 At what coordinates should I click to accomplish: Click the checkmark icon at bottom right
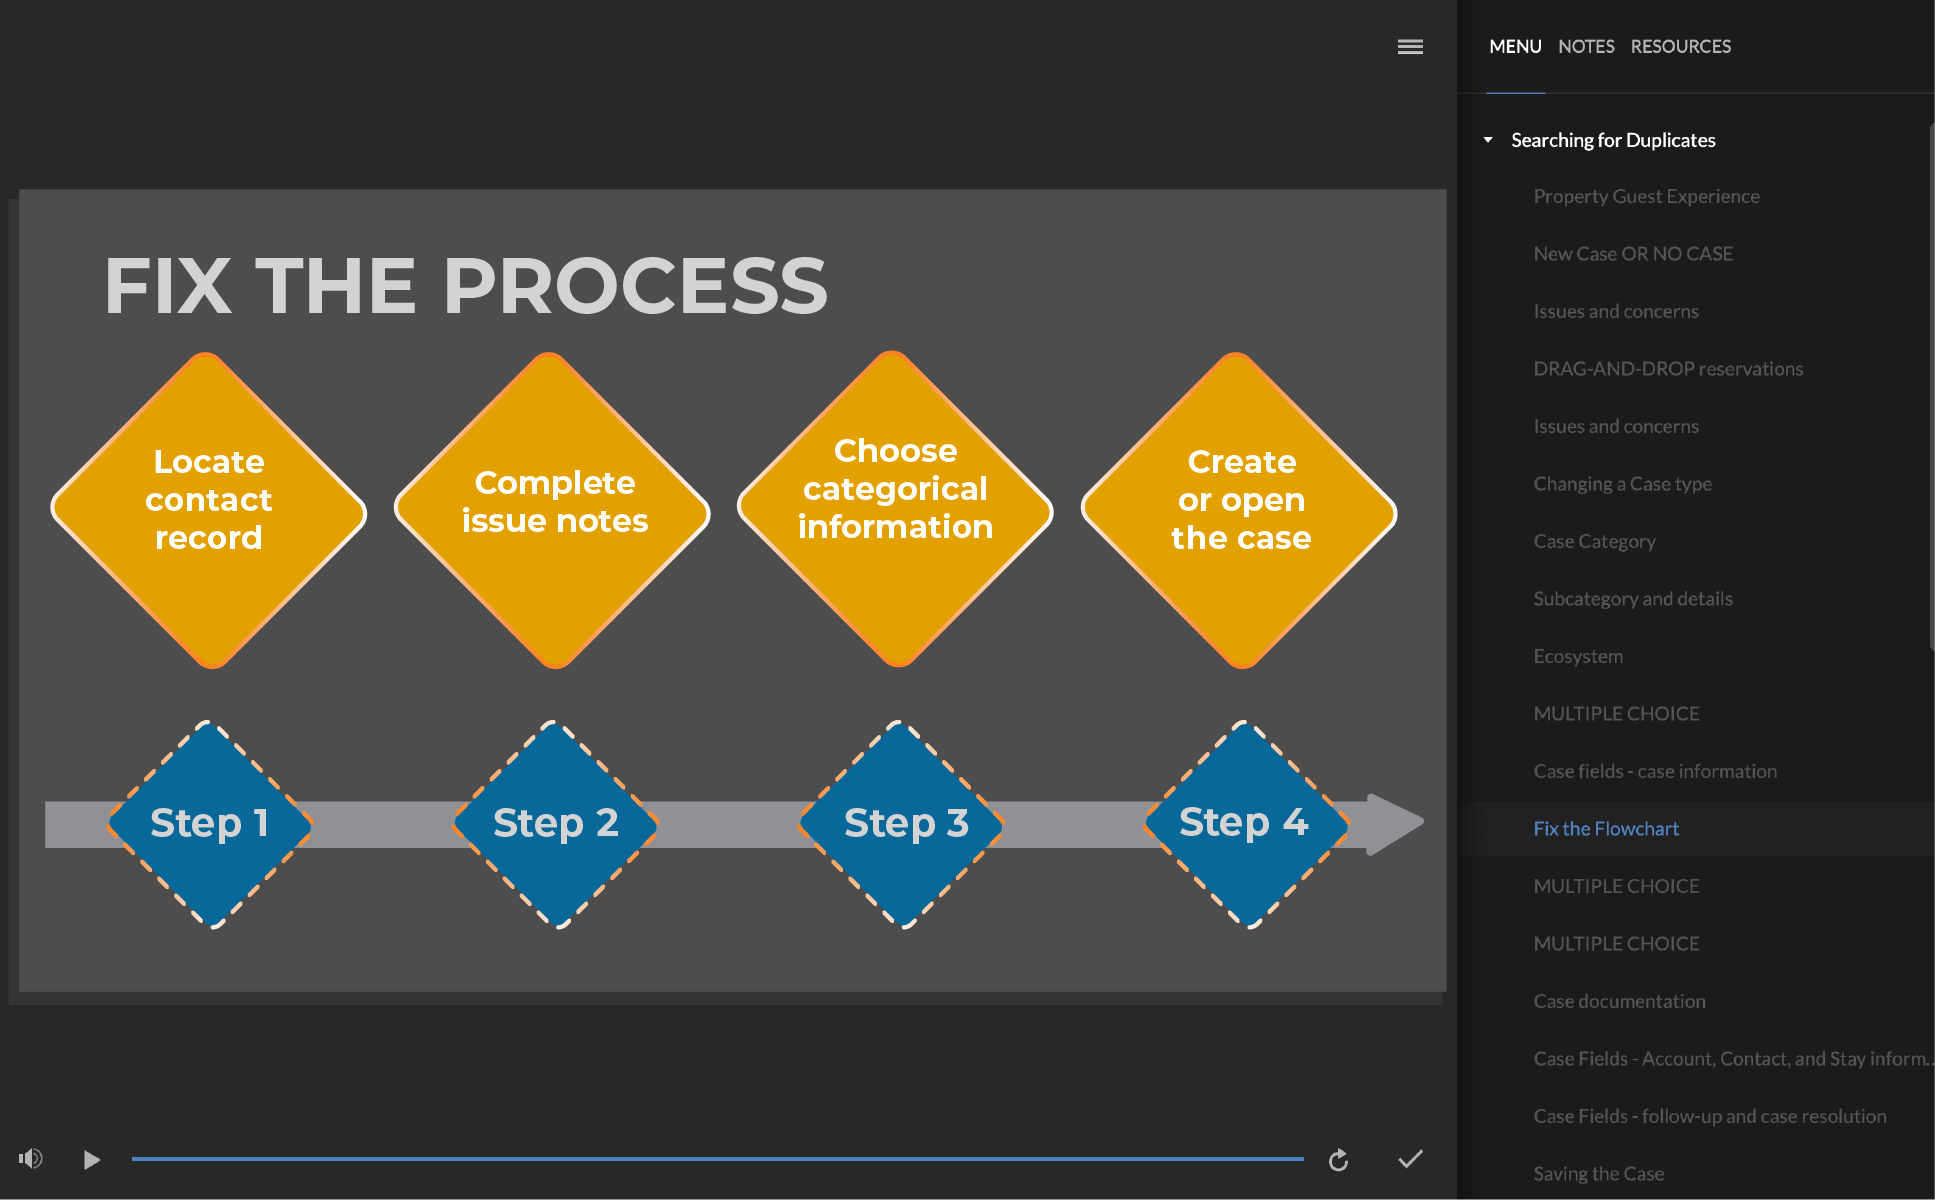pyautogui.click(x=1410, y=1159)
